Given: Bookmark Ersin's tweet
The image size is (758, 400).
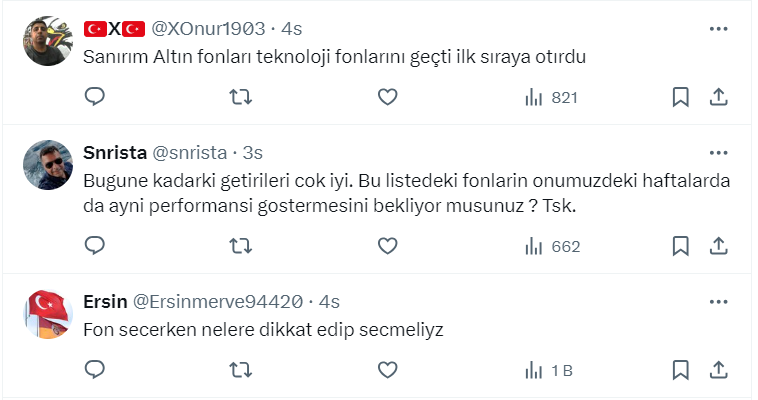Looking at the screenshot, I should 680,370.
